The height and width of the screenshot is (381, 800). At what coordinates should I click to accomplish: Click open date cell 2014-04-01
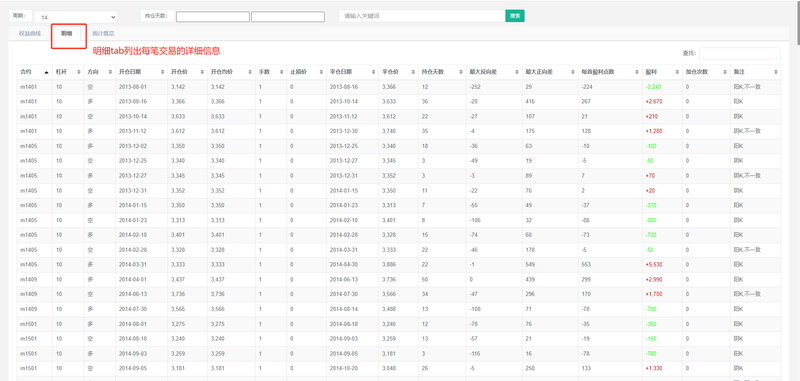[133, 279]
